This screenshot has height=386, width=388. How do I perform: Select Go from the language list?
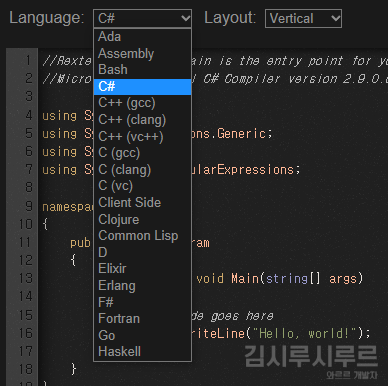tap(142, 335)
